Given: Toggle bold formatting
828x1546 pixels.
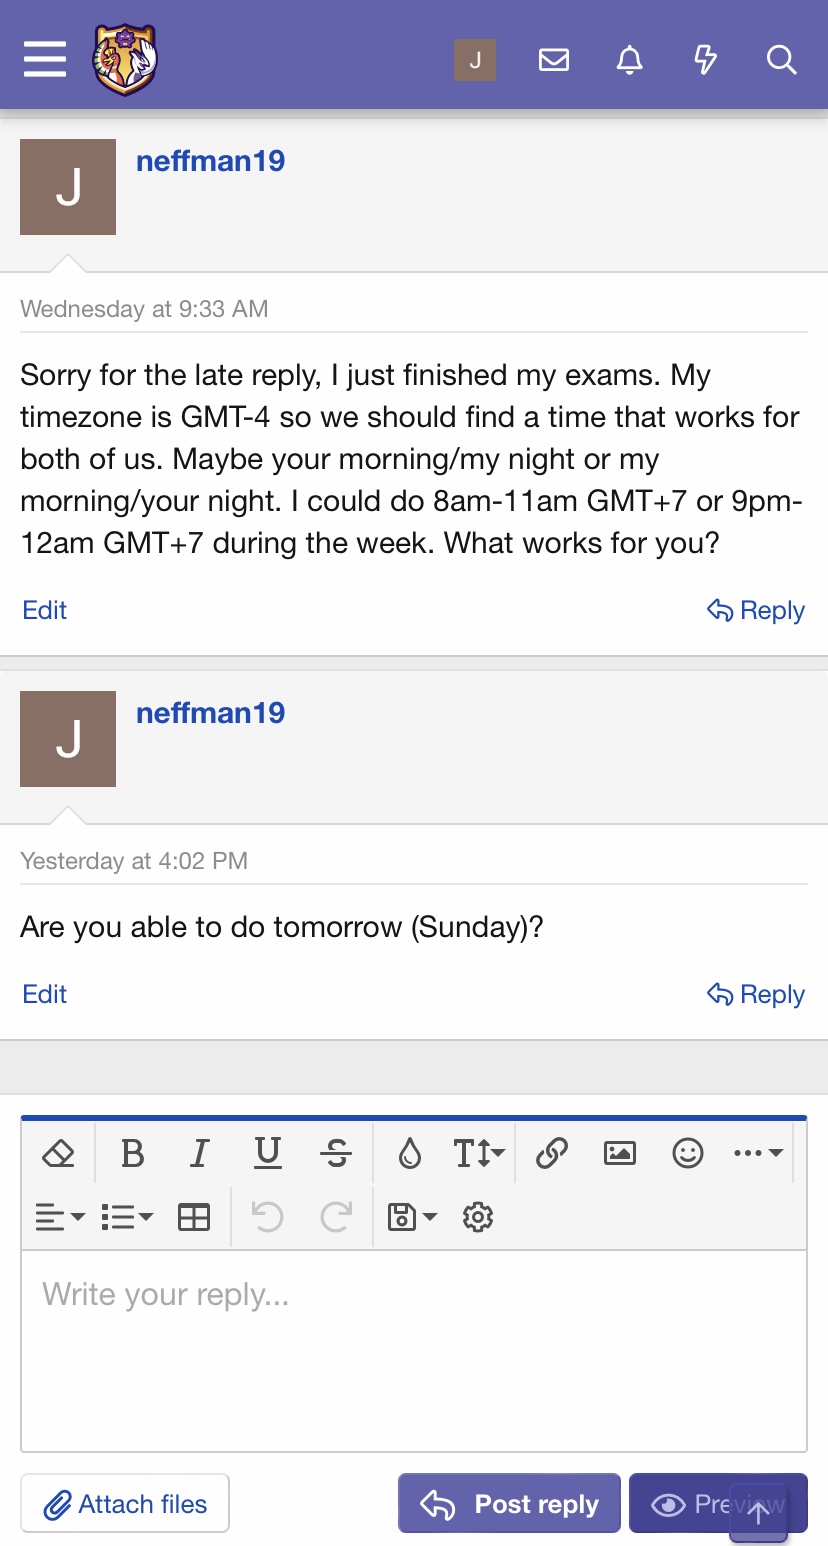Looking at the screenshot, I should tap(132, 1154).
